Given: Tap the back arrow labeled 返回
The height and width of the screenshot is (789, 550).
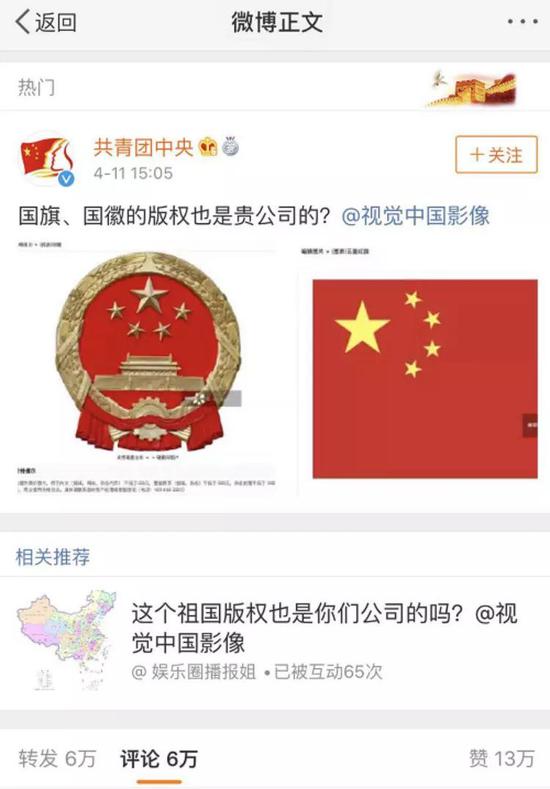Looking at the screenshot, I should [46, 23].
